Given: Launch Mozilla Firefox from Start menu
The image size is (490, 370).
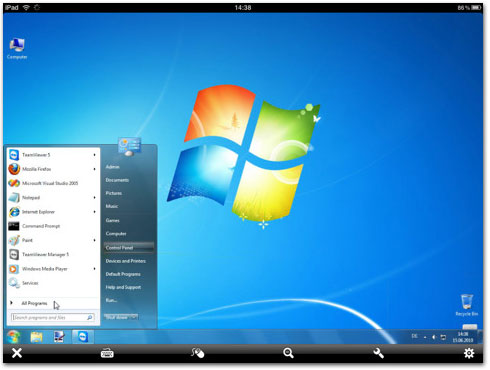Looking at the screenshot, I should pyautogui.click(x=53, y=169).
